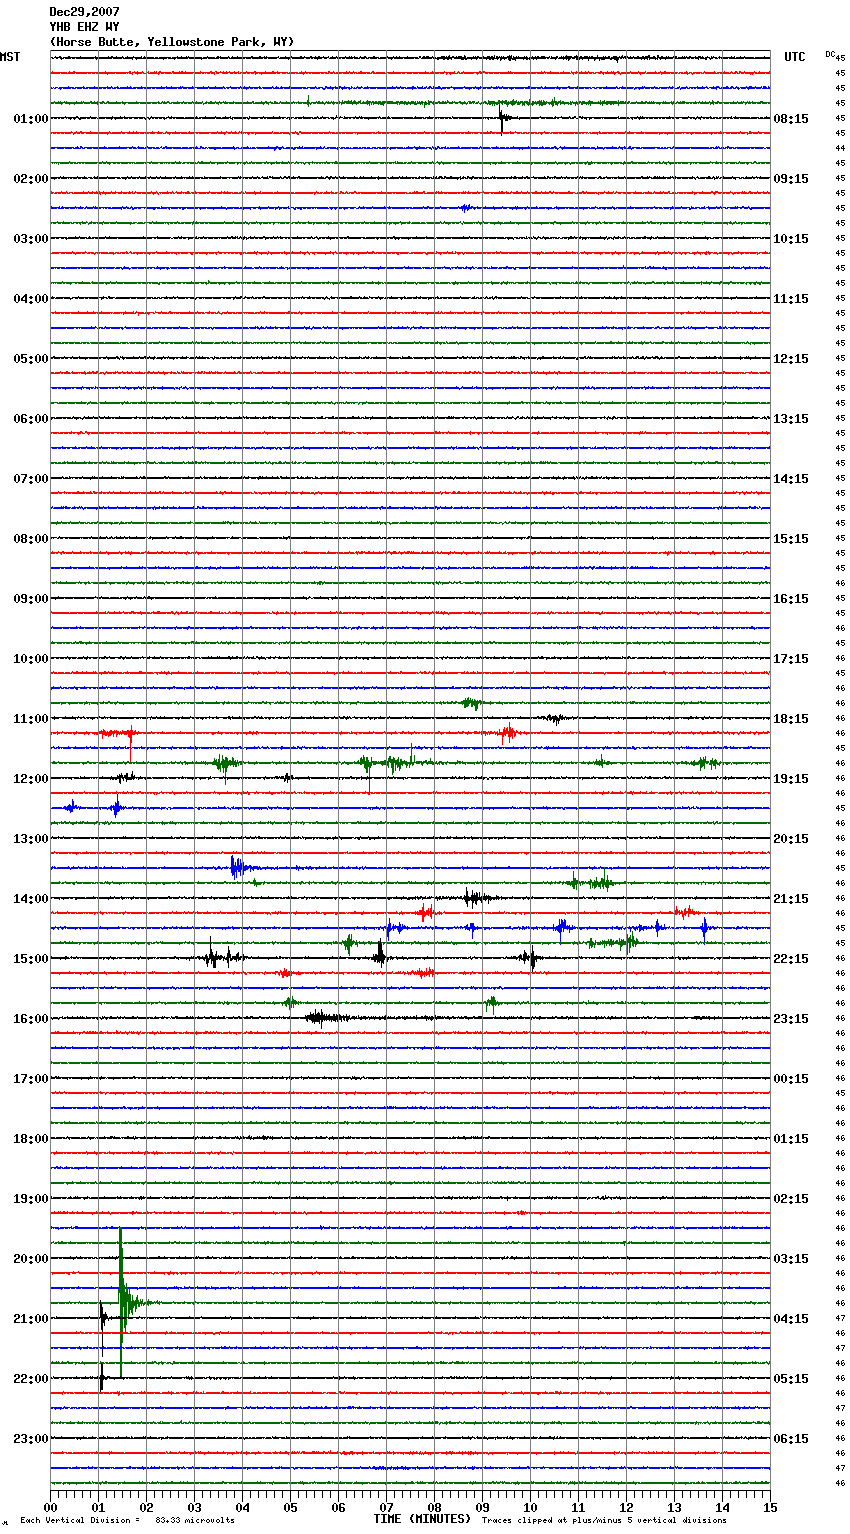Click the large green clipped earthquake spike

(x=121, y=1302)
